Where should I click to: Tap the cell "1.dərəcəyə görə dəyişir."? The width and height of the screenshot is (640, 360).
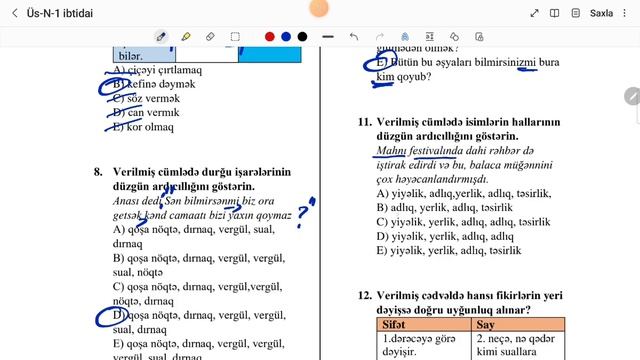point(424,345)
